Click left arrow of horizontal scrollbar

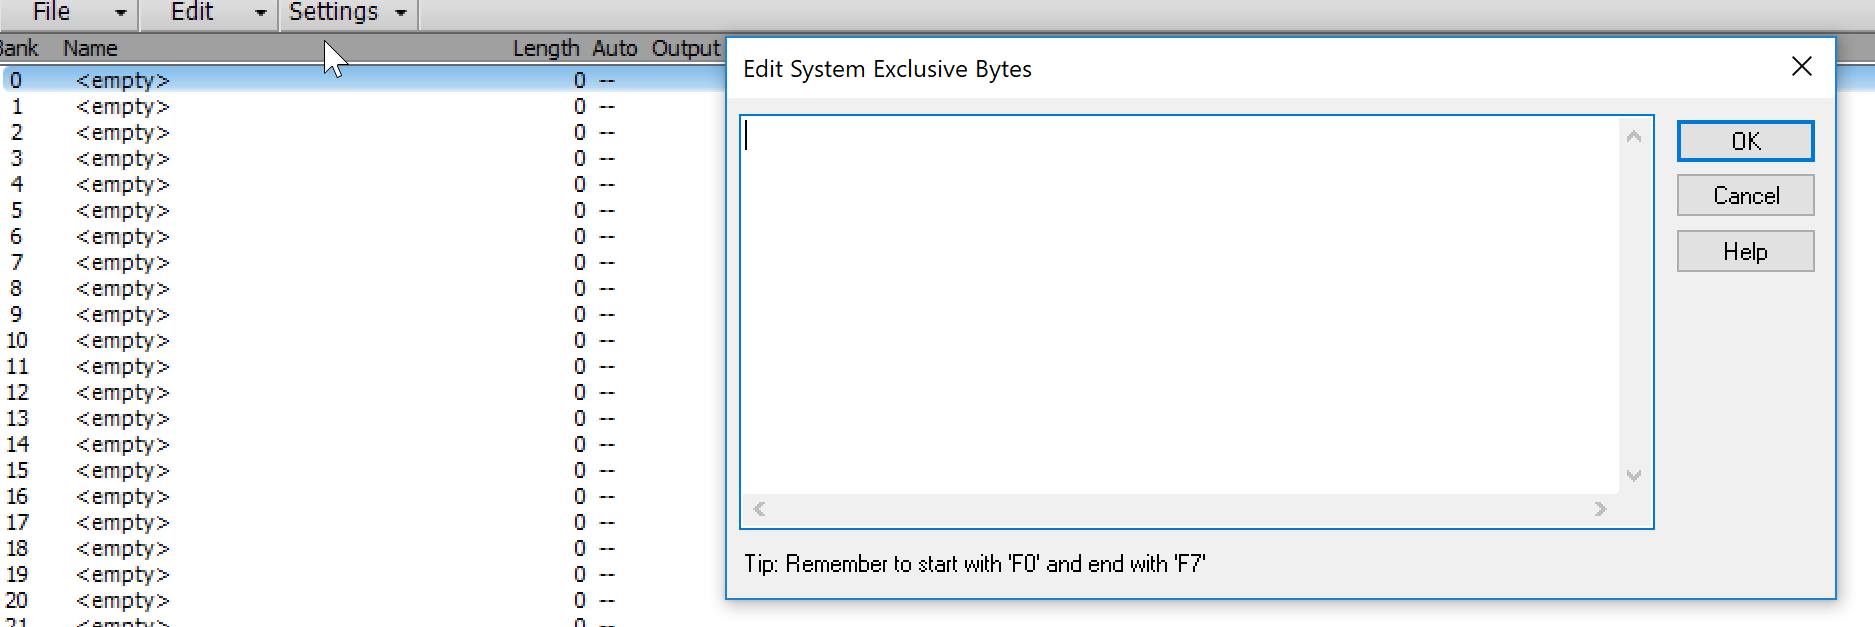[760, 509]
